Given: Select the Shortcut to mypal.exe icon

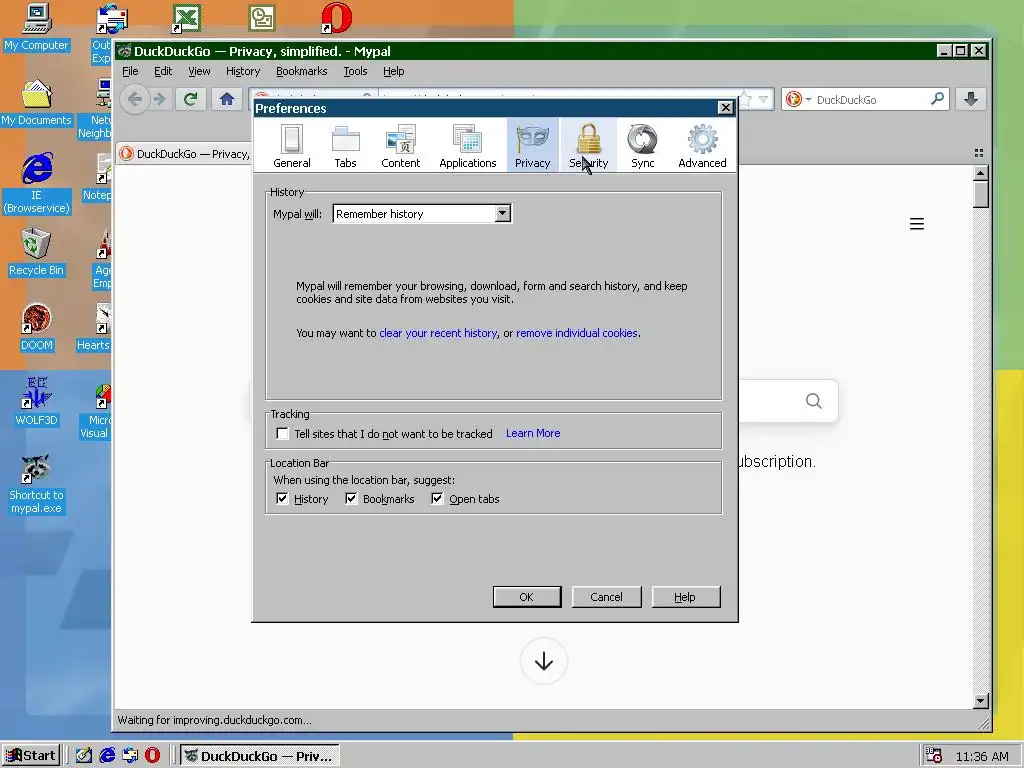Looking at the screenshot, I should 36,484.
